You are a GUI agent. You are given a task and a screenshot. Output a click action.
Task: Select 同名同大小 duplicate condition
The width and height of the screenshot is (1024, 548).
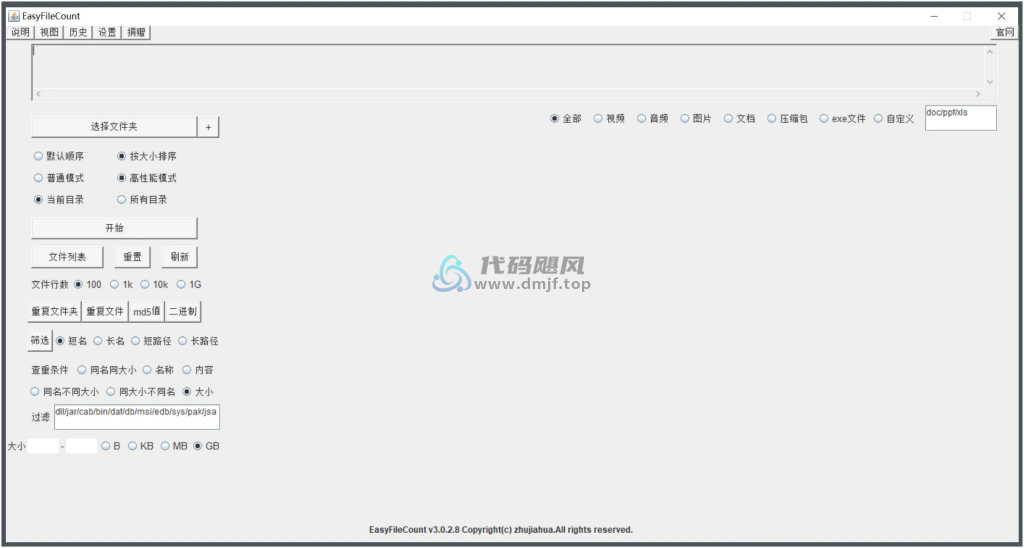pyautogui.click(x=107, y=370)
